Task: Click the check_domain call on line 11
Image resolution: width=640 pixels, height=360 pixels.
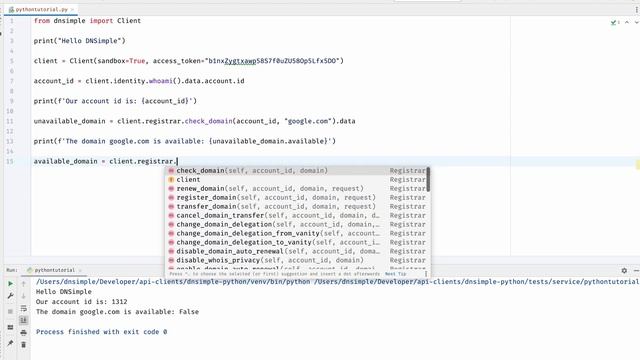Action: pyautogui.click(x=208, y=121)
